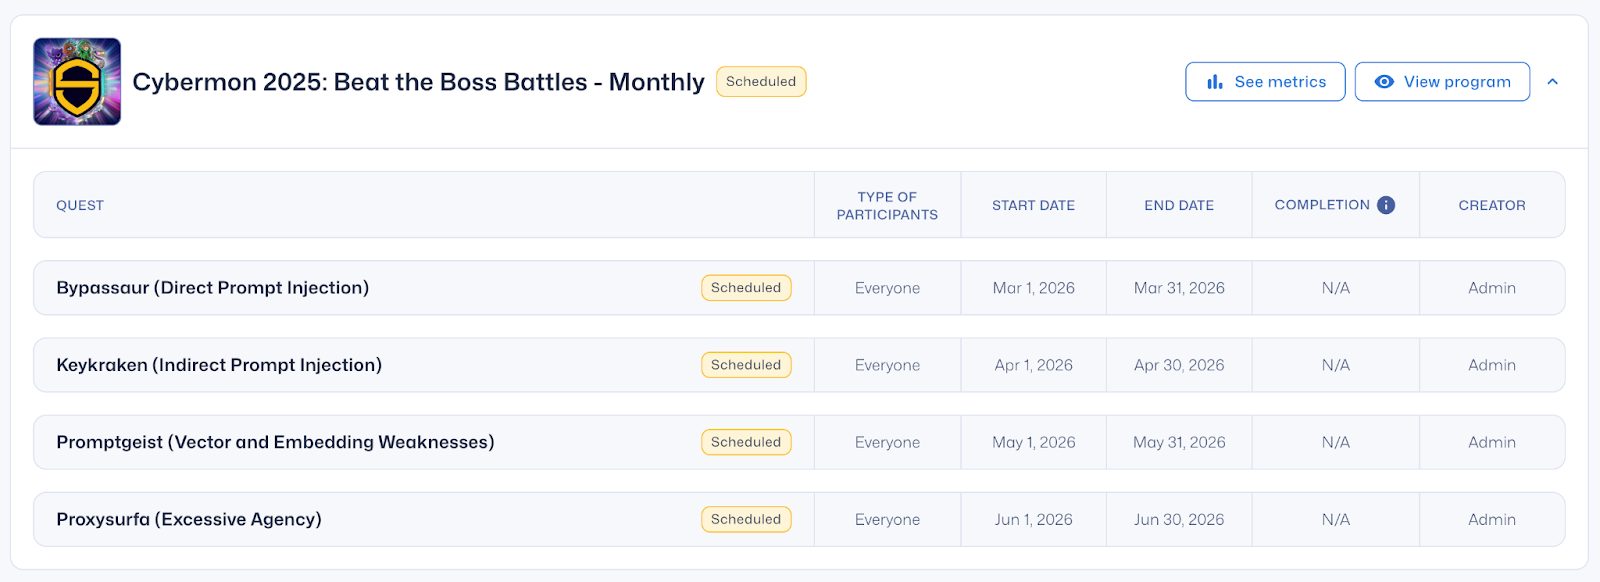The image size is (1600, 582).
Task: Click the View program button
Action: click(1442, 82)
